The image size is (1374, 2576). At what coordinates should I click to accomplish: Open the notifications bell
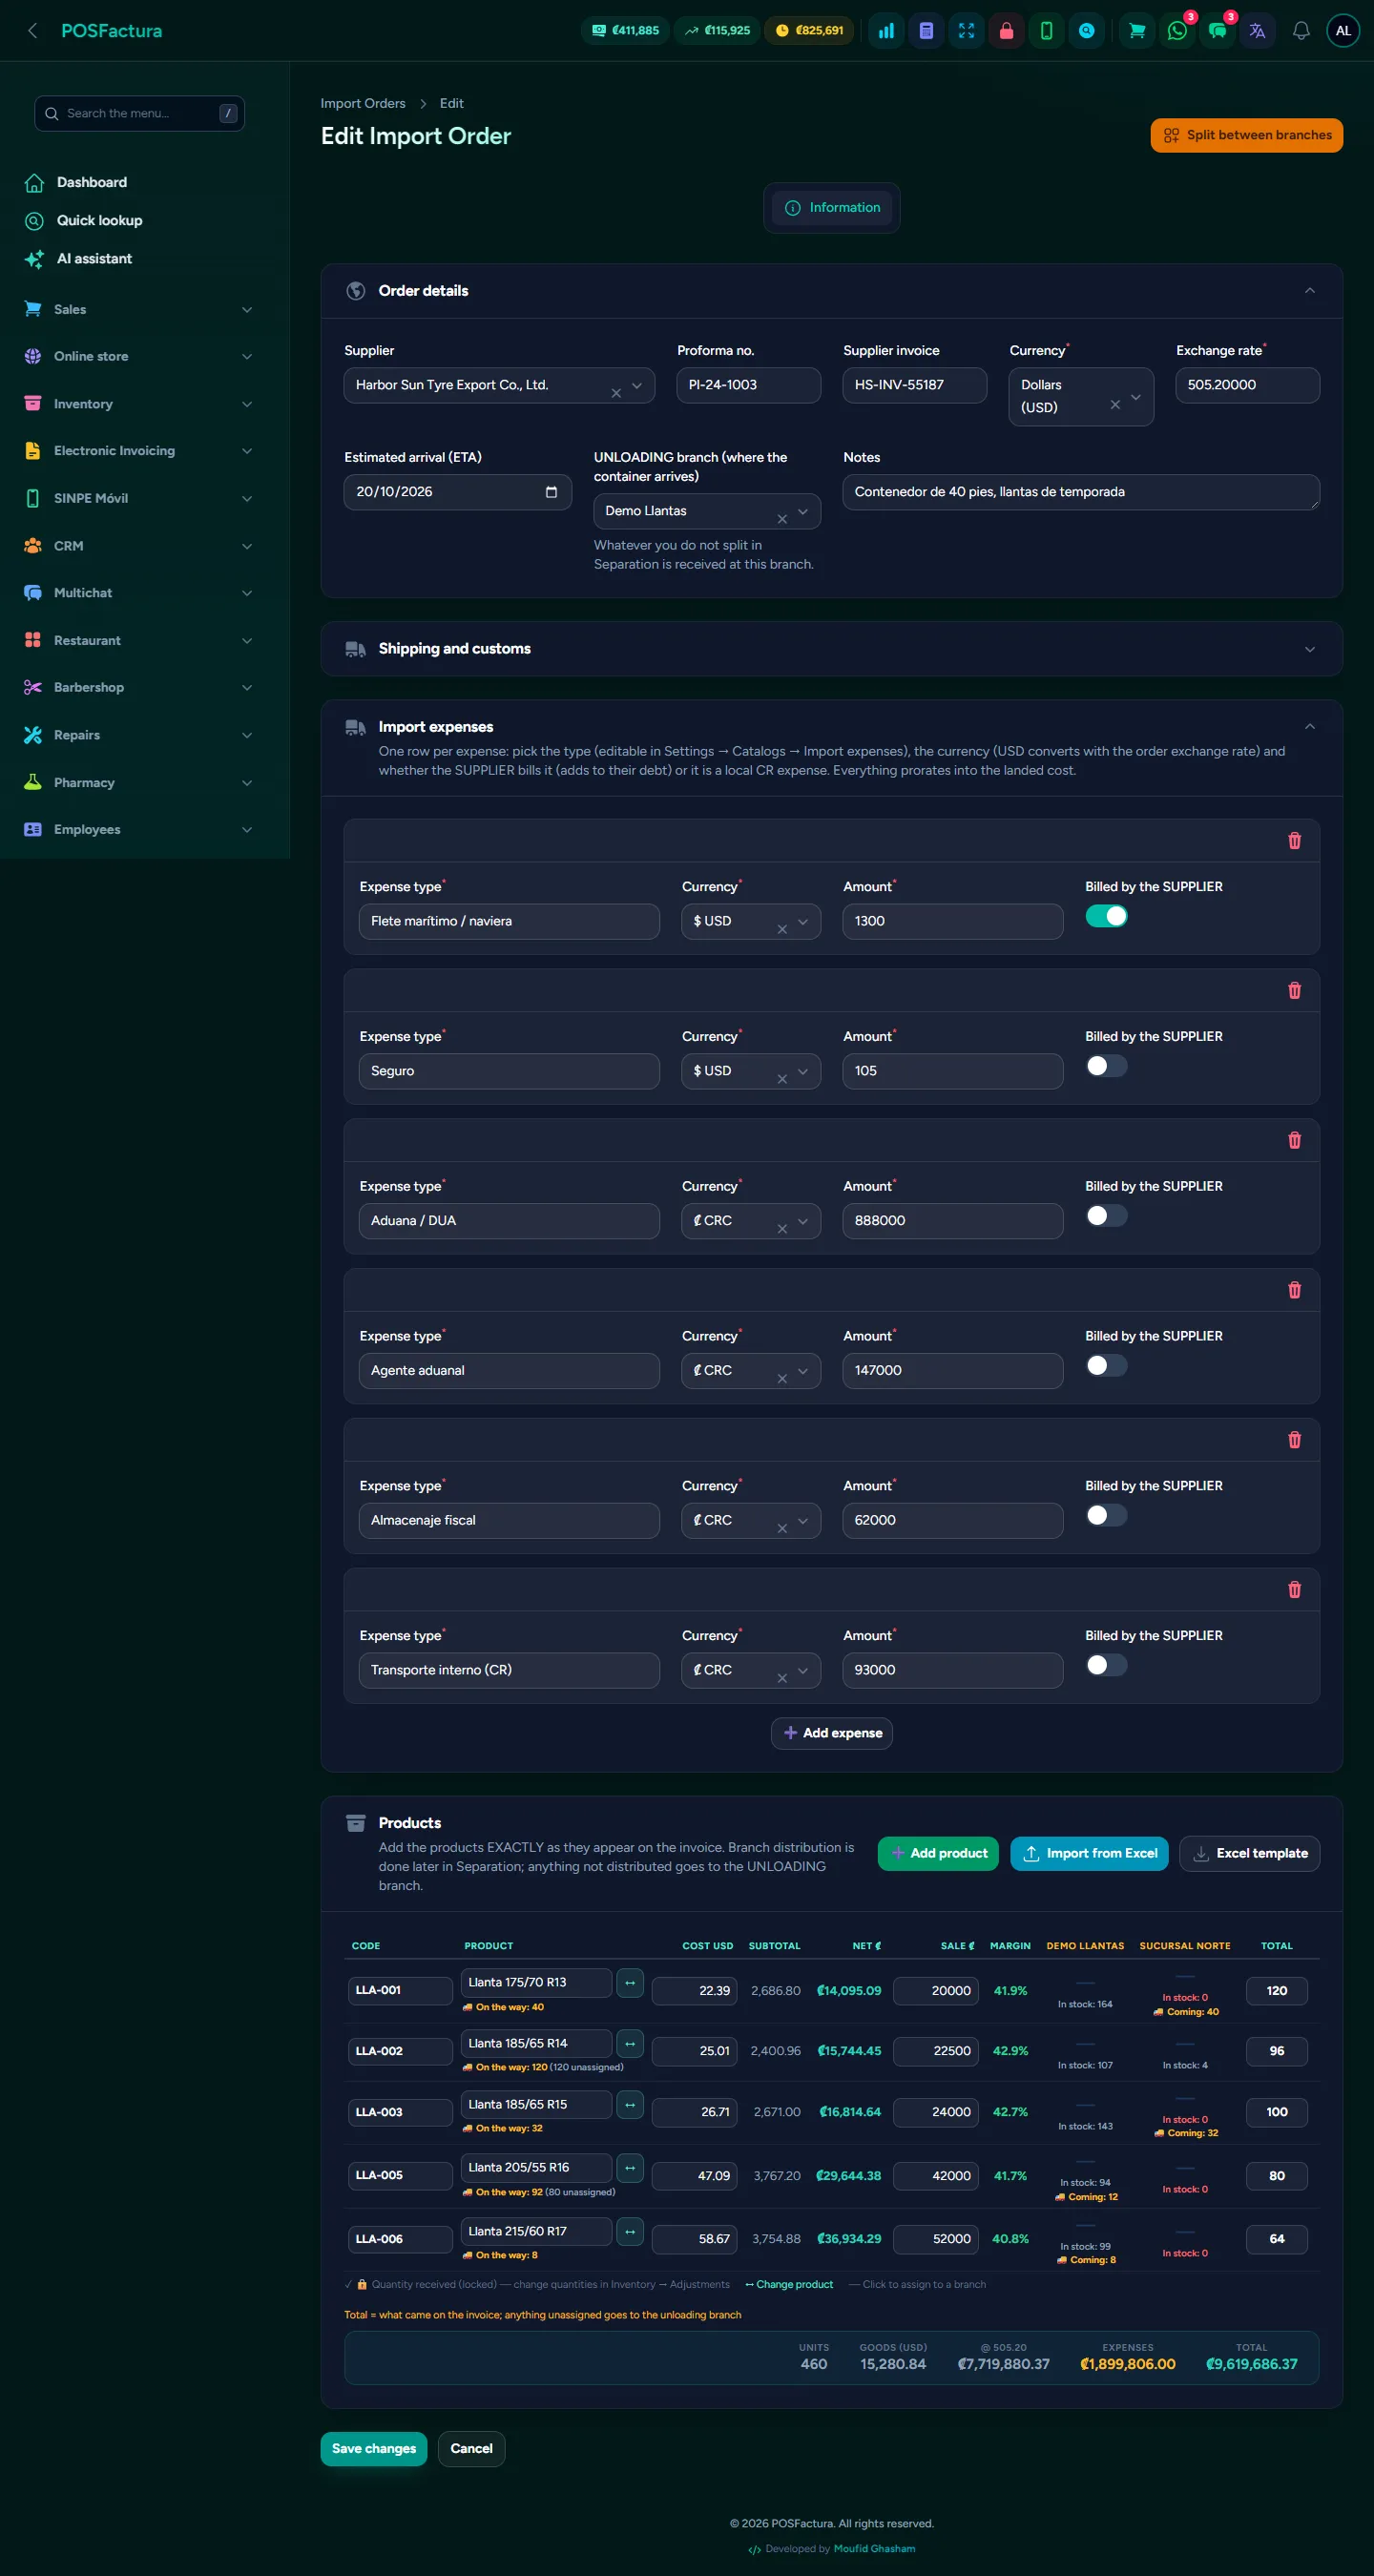click(1301, 31)
